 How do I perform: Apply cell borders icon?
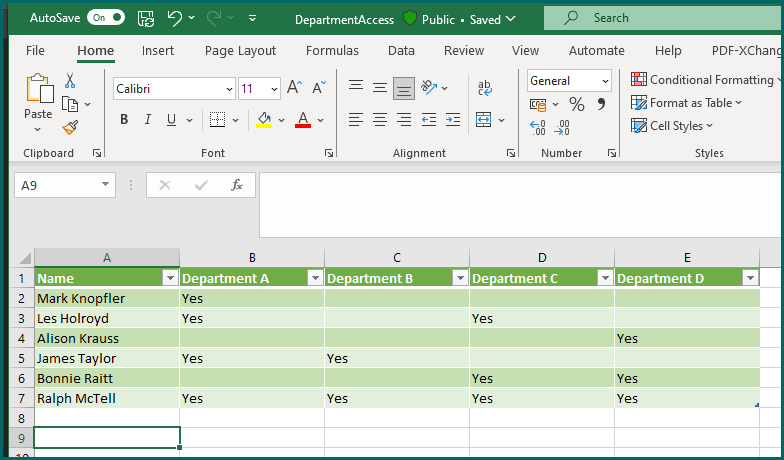tap(217, 120)
